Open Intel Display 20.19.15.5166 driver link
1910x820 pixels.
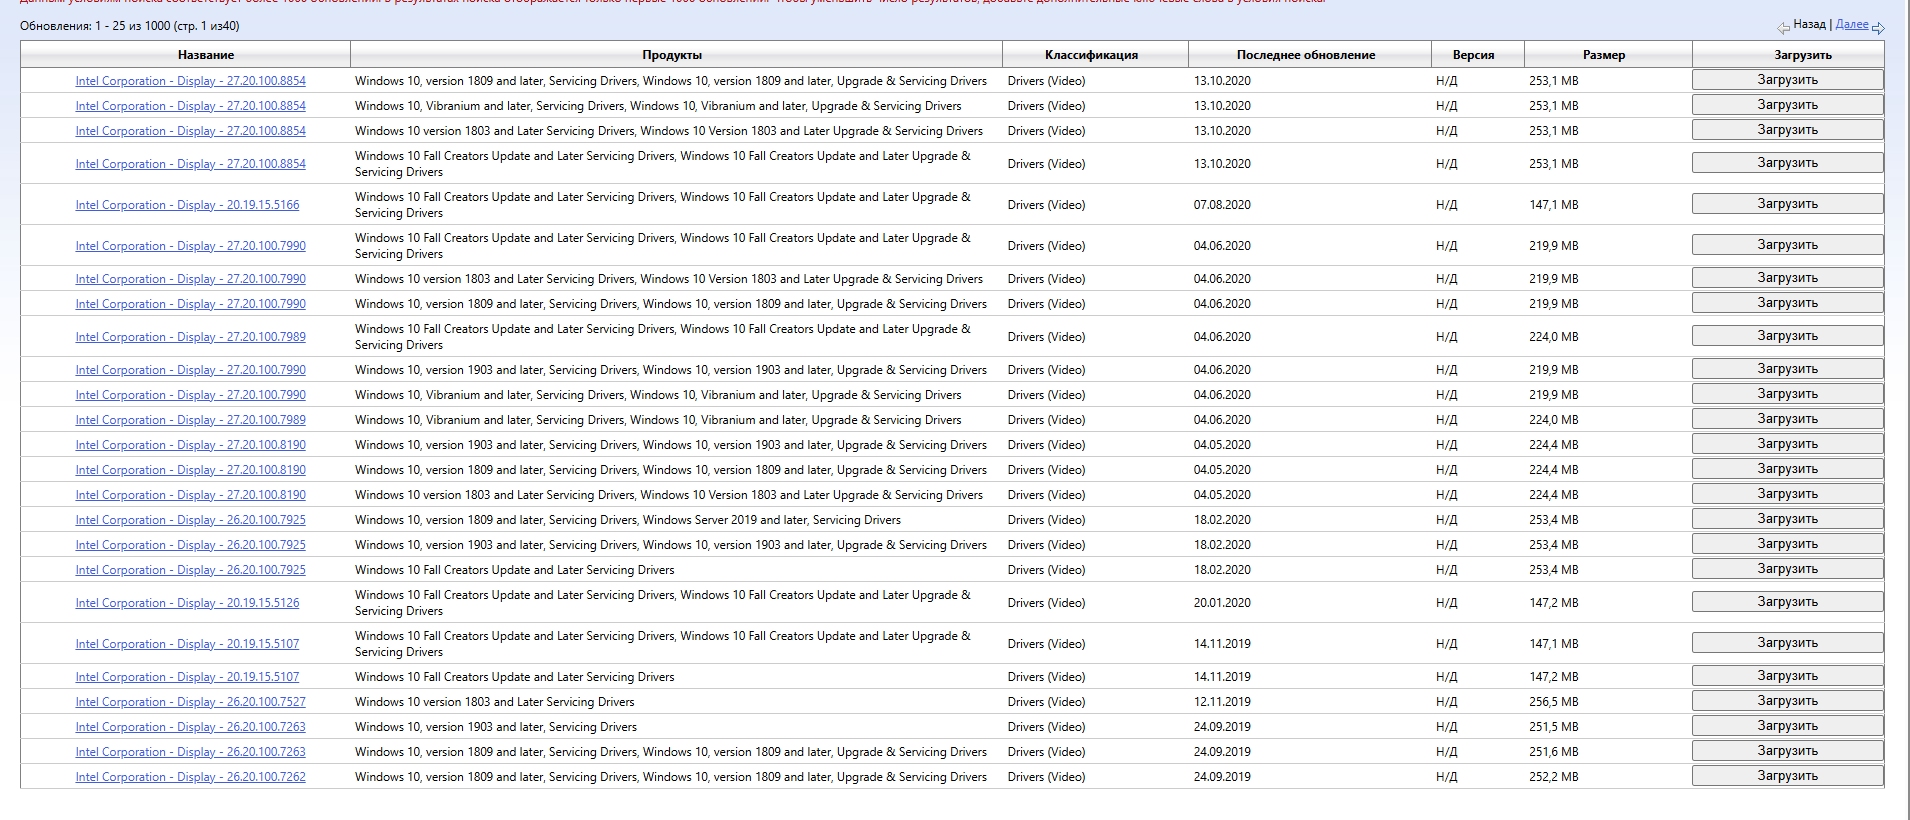click(187, 205)
